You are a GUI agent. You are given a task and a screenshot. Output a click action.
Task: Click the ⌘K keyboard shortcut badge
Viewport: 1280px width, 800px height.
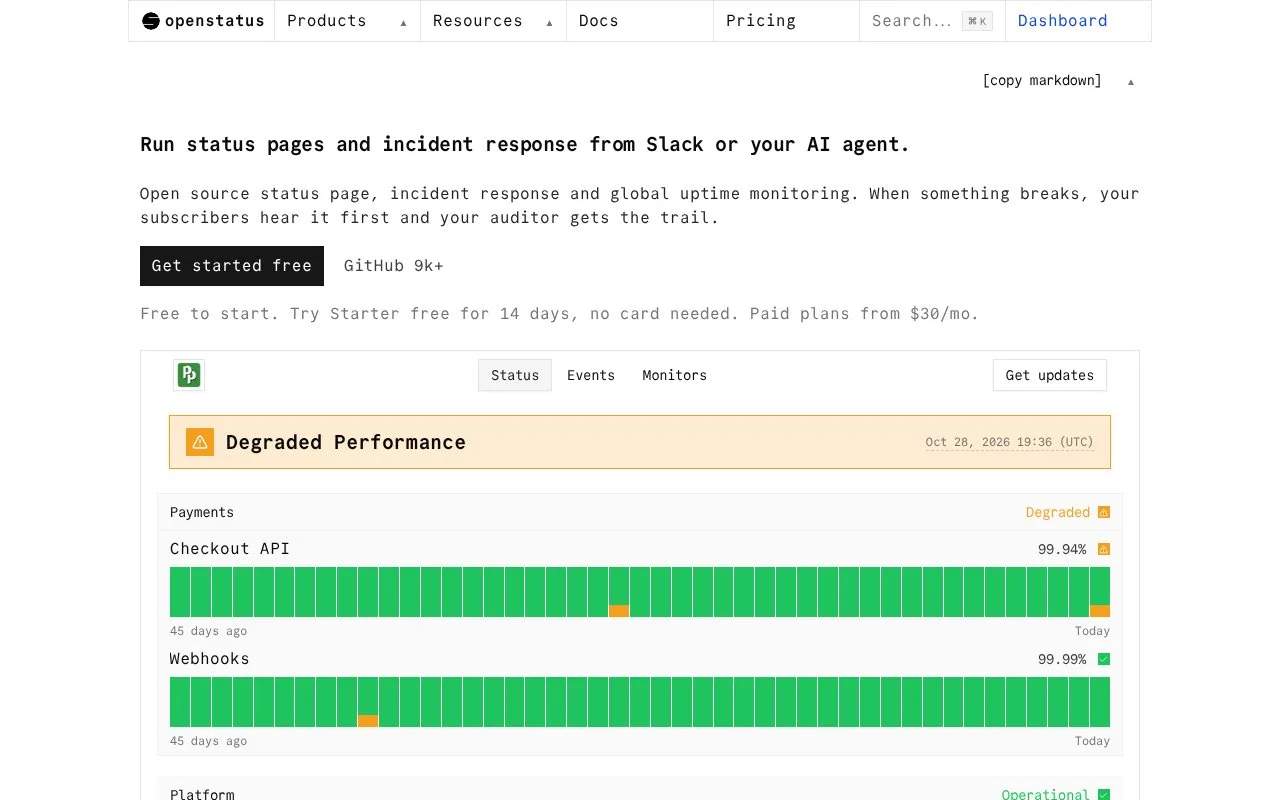click(x=977, y=21)
